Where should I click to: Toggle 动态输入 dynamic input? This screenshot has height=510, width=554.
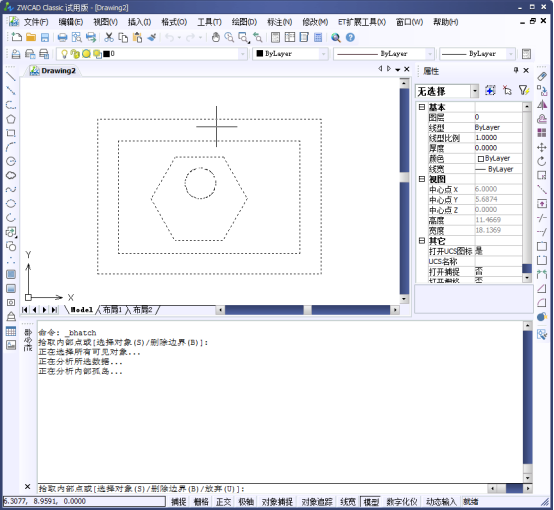[x=441, y=502]
